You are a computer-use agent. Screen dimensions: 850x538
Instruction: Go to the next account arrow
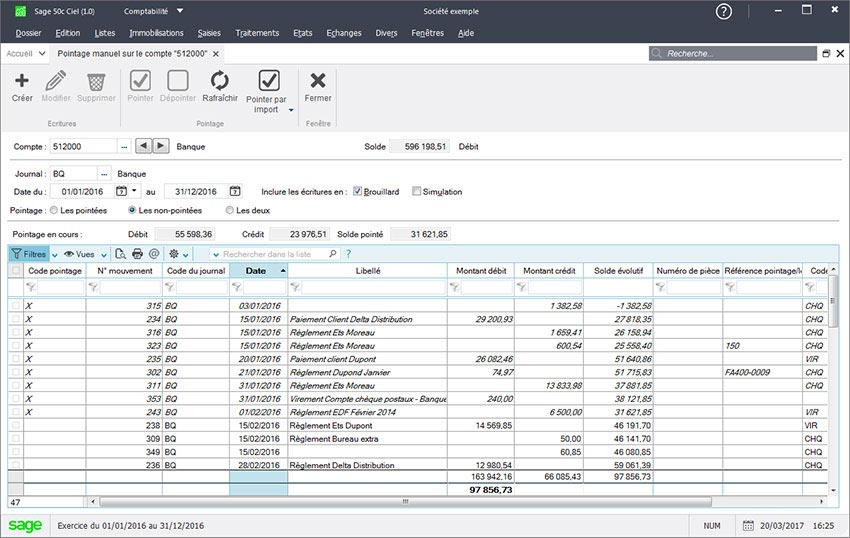pyautogui.click(x=160, y=146)
